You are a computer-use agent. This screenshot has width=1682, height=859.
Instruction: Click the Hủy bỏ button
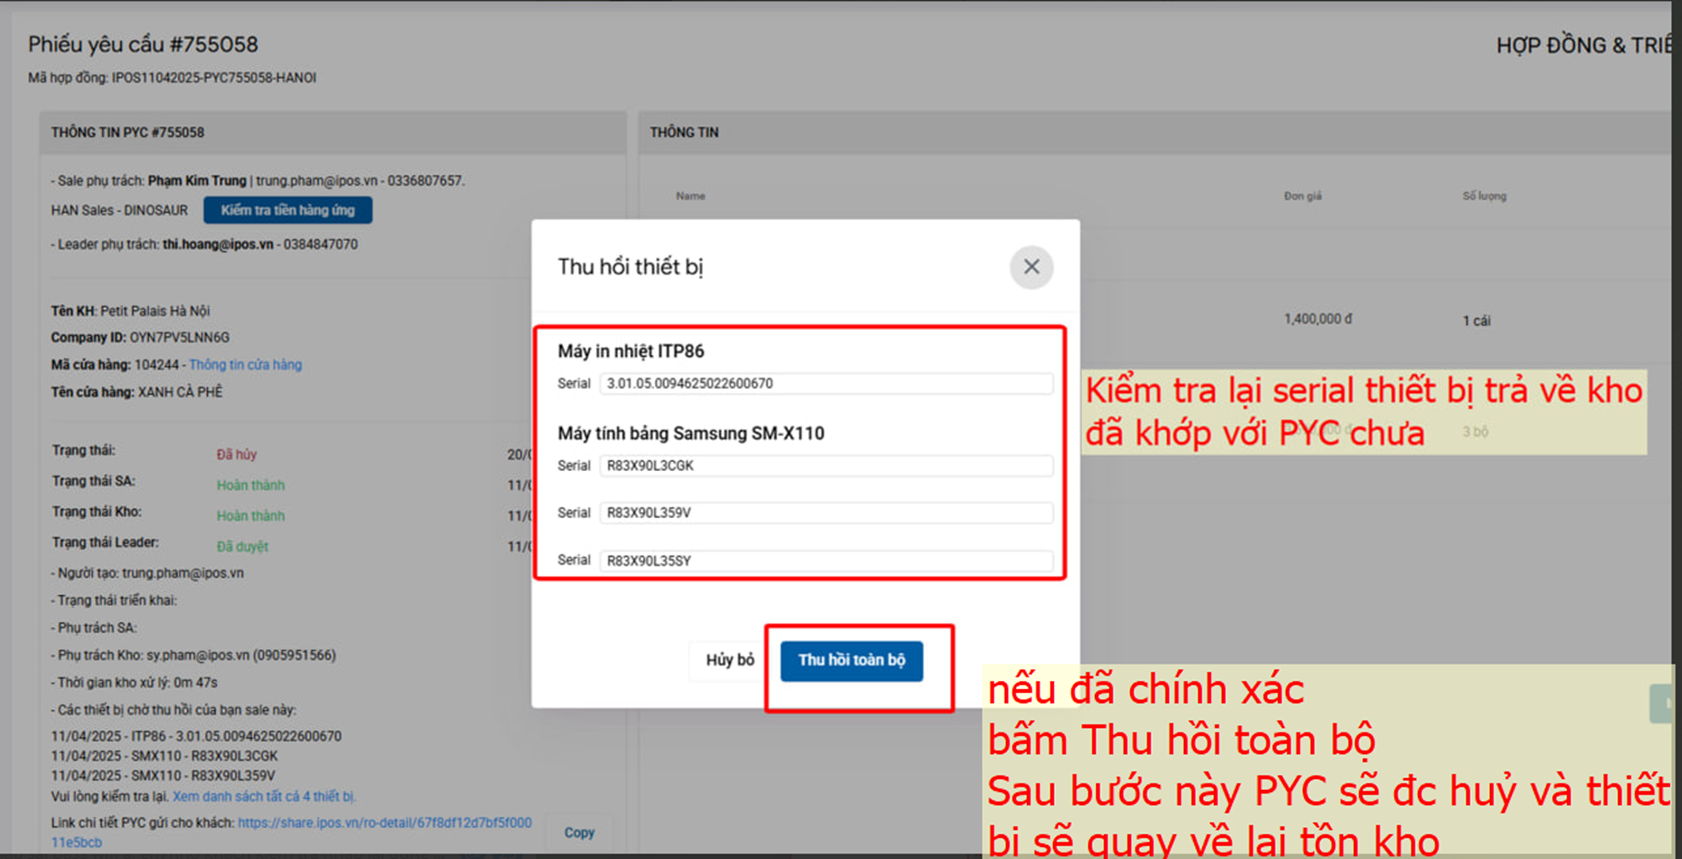(730, 660)
